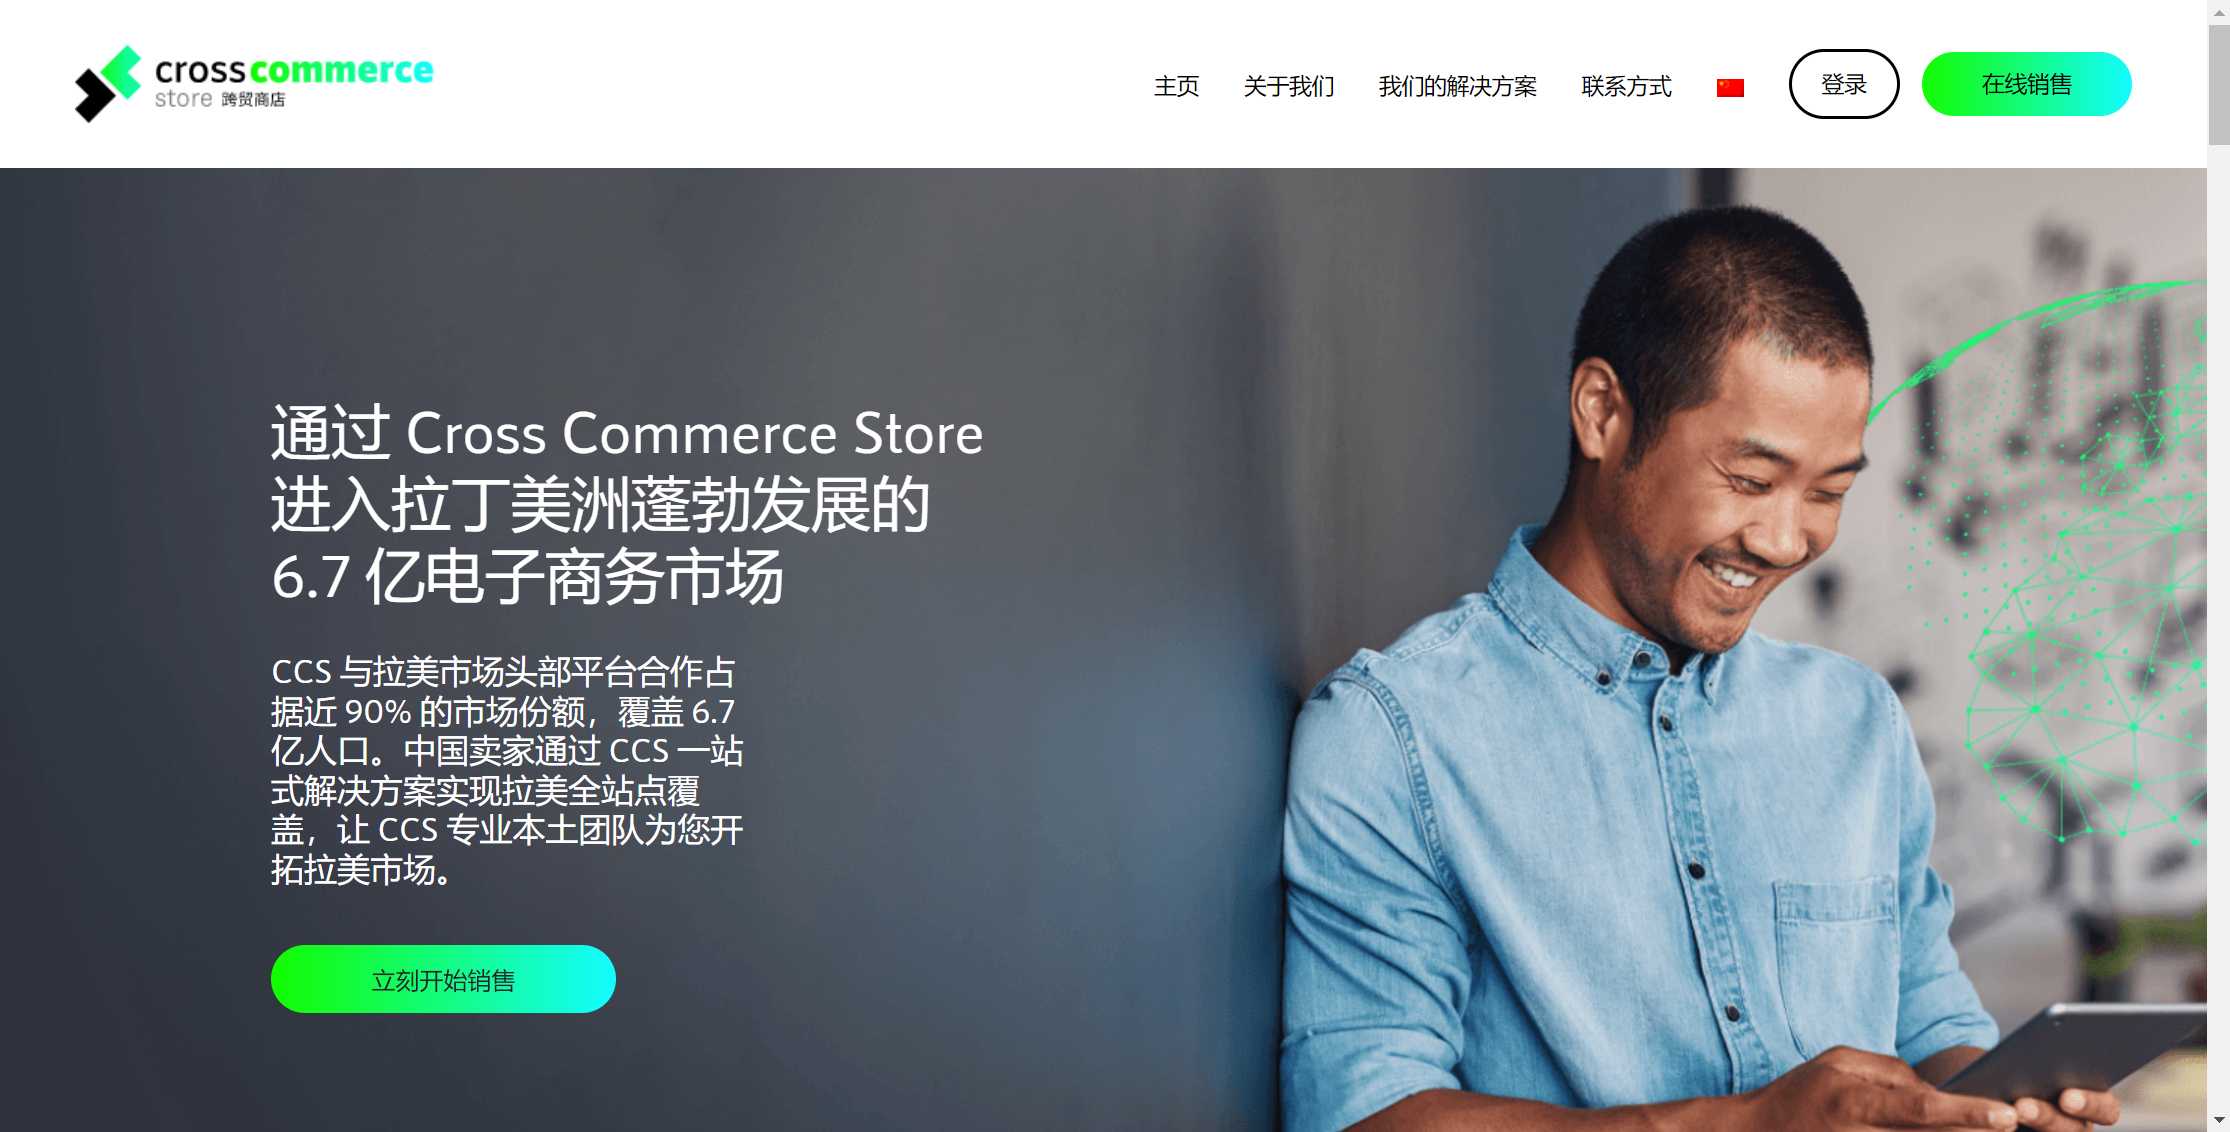The height and width of the screenshot is (1132, 2230).
Task: Click the 登录 login button
Action: pos(1844,84)
